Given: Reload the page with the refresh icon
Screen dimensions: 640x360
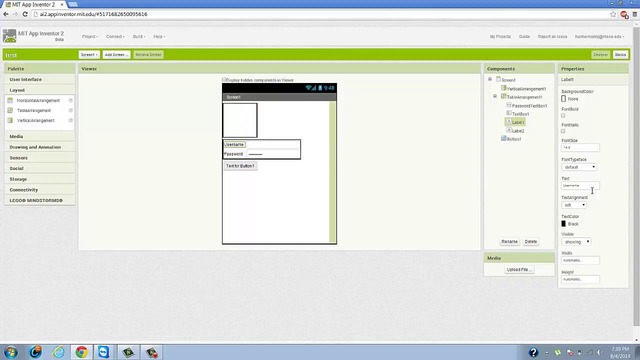Looking at the screenshot, I should tap(25, 14).
